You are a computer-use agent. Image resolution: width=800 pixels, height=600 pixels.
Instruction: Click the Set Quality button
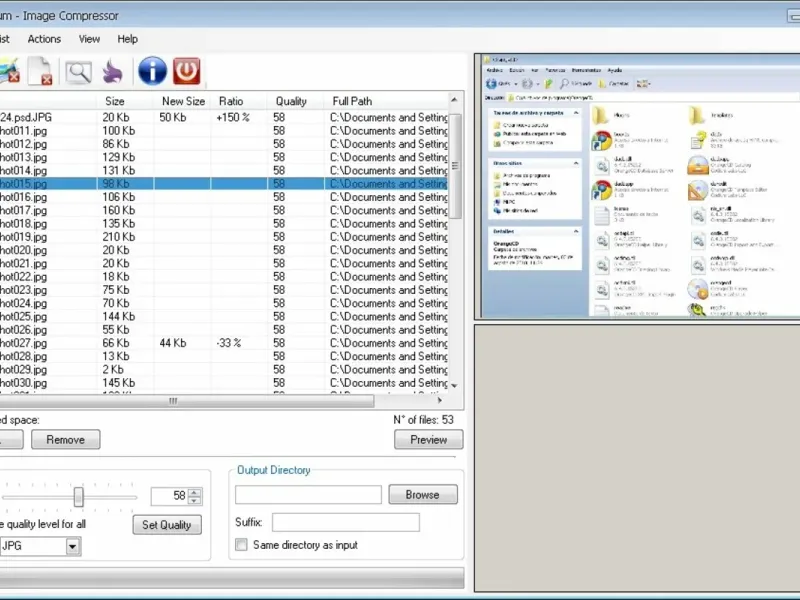[167, 525]
